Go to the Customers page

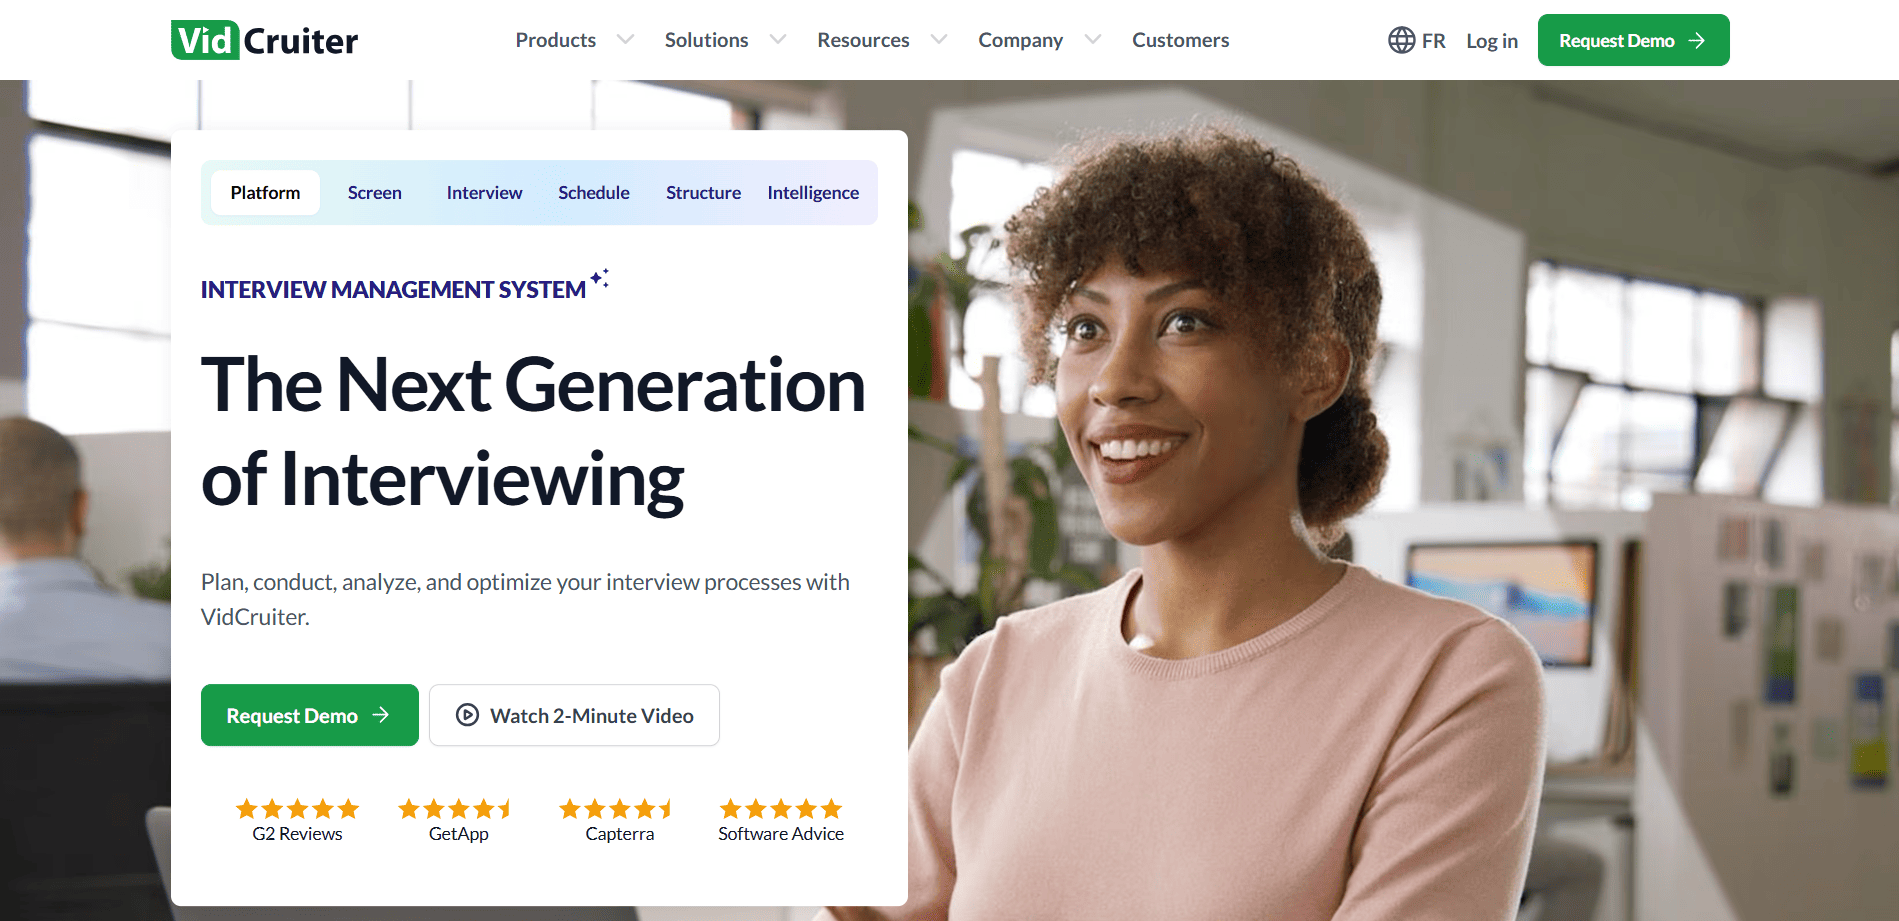(1180, 40)
